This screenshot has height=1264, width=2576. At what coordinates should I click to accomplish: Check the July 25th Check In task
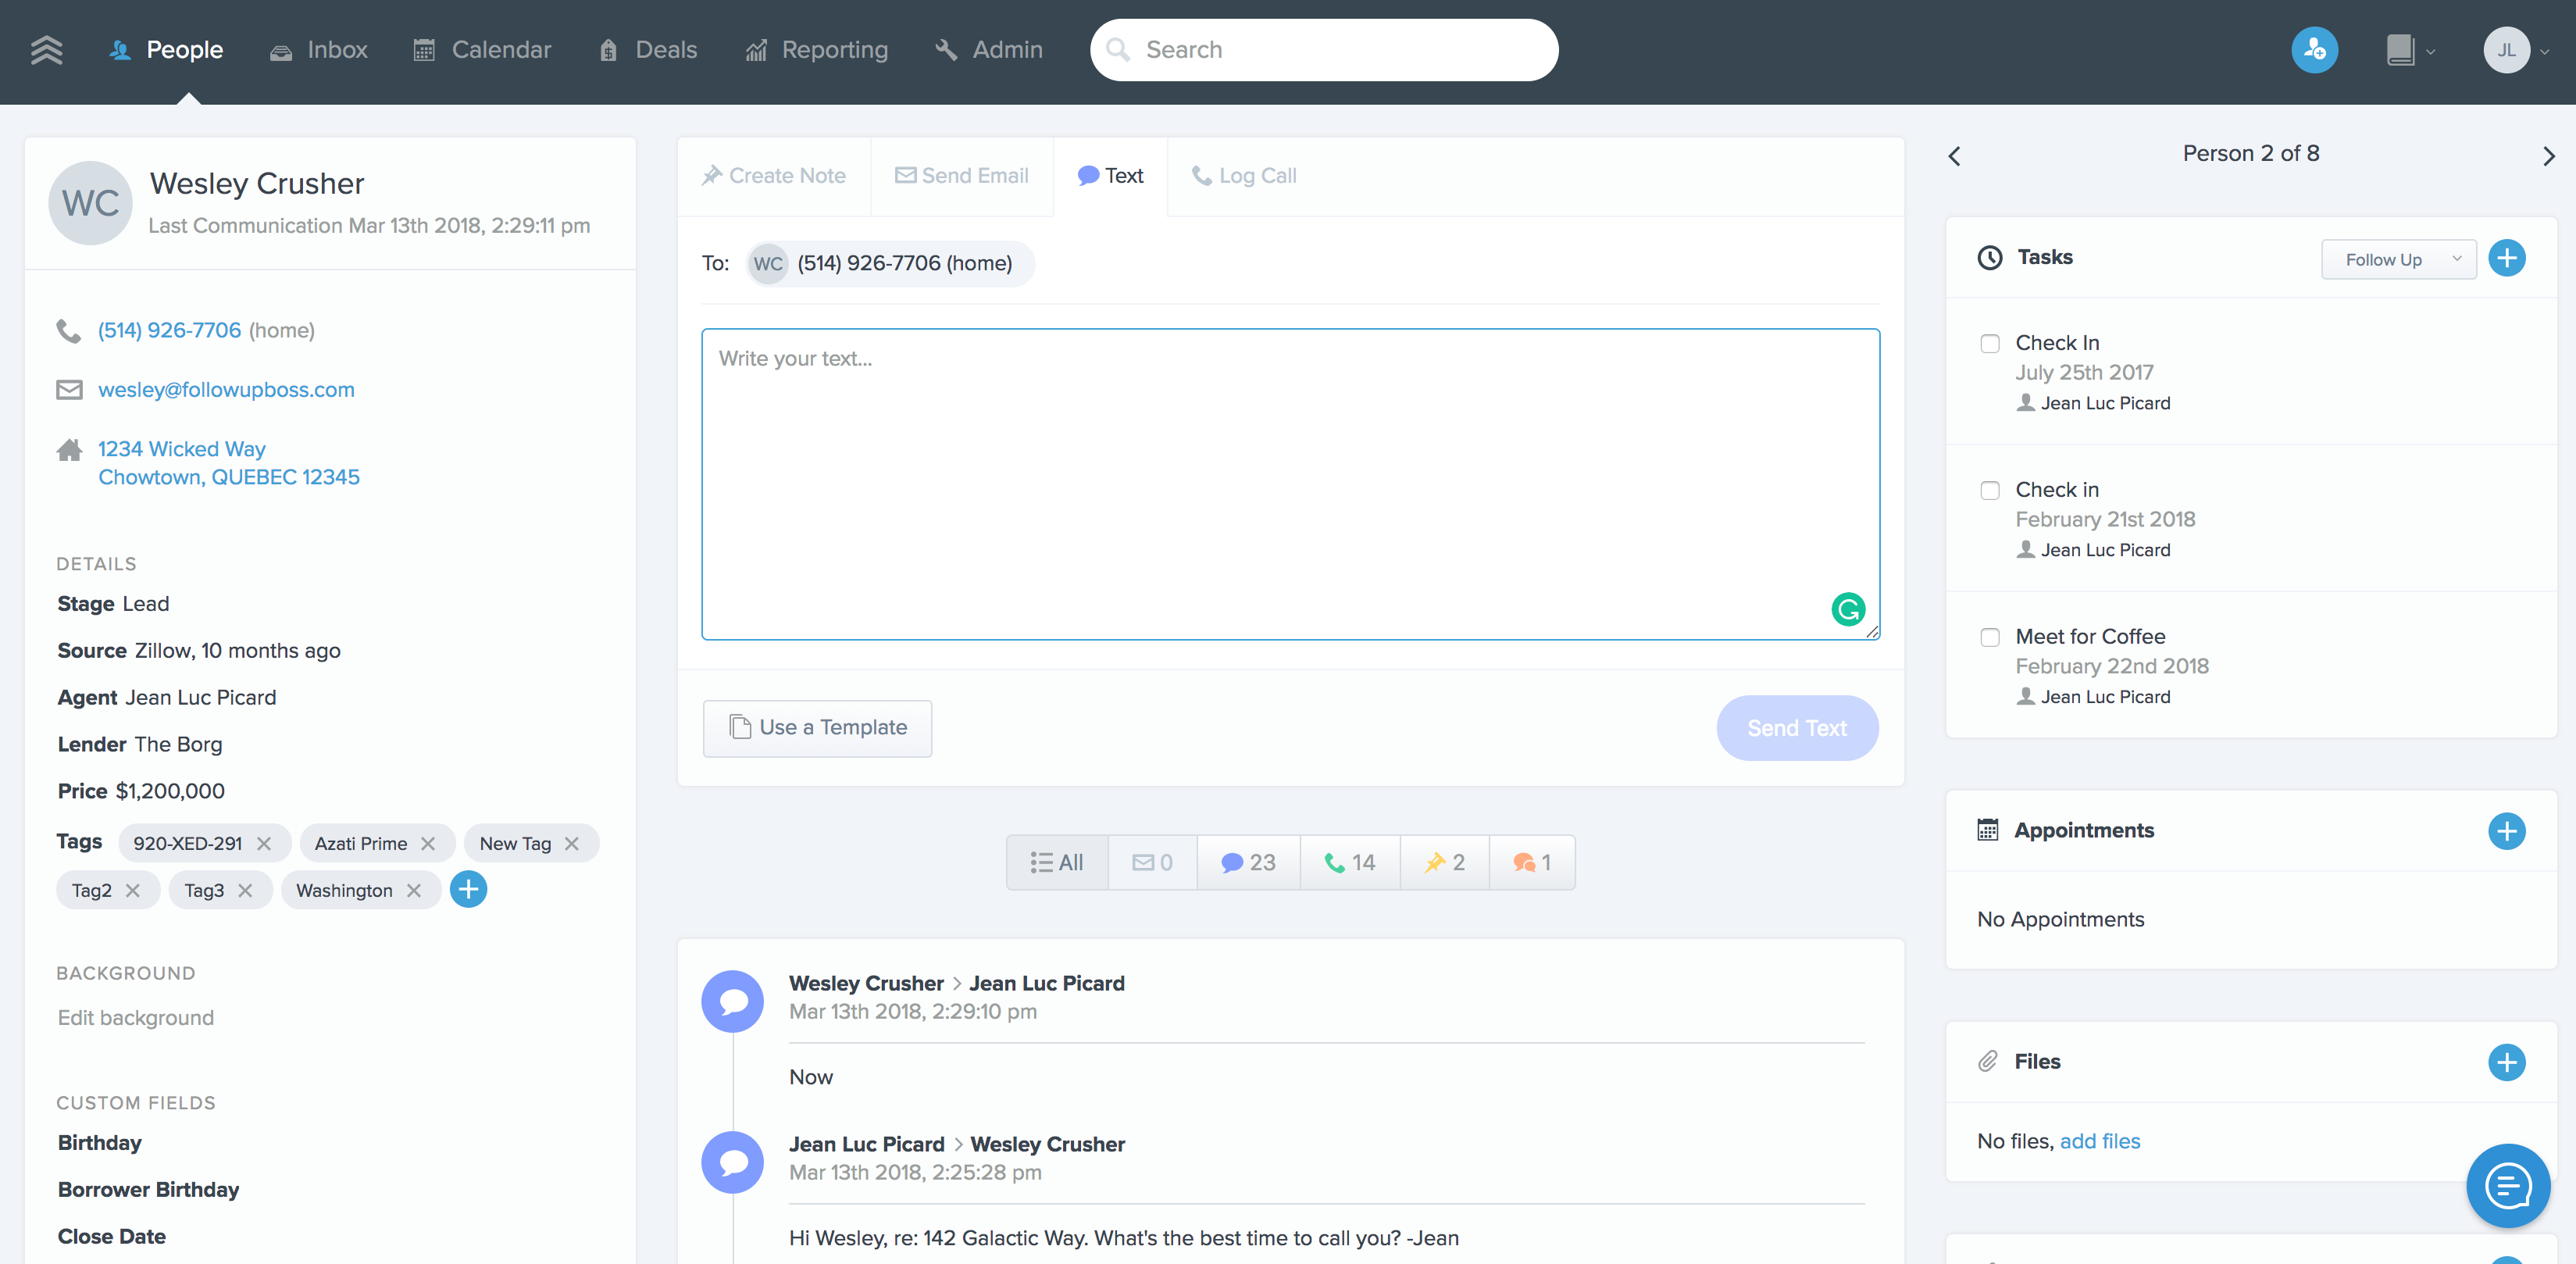pos(1990,343)
